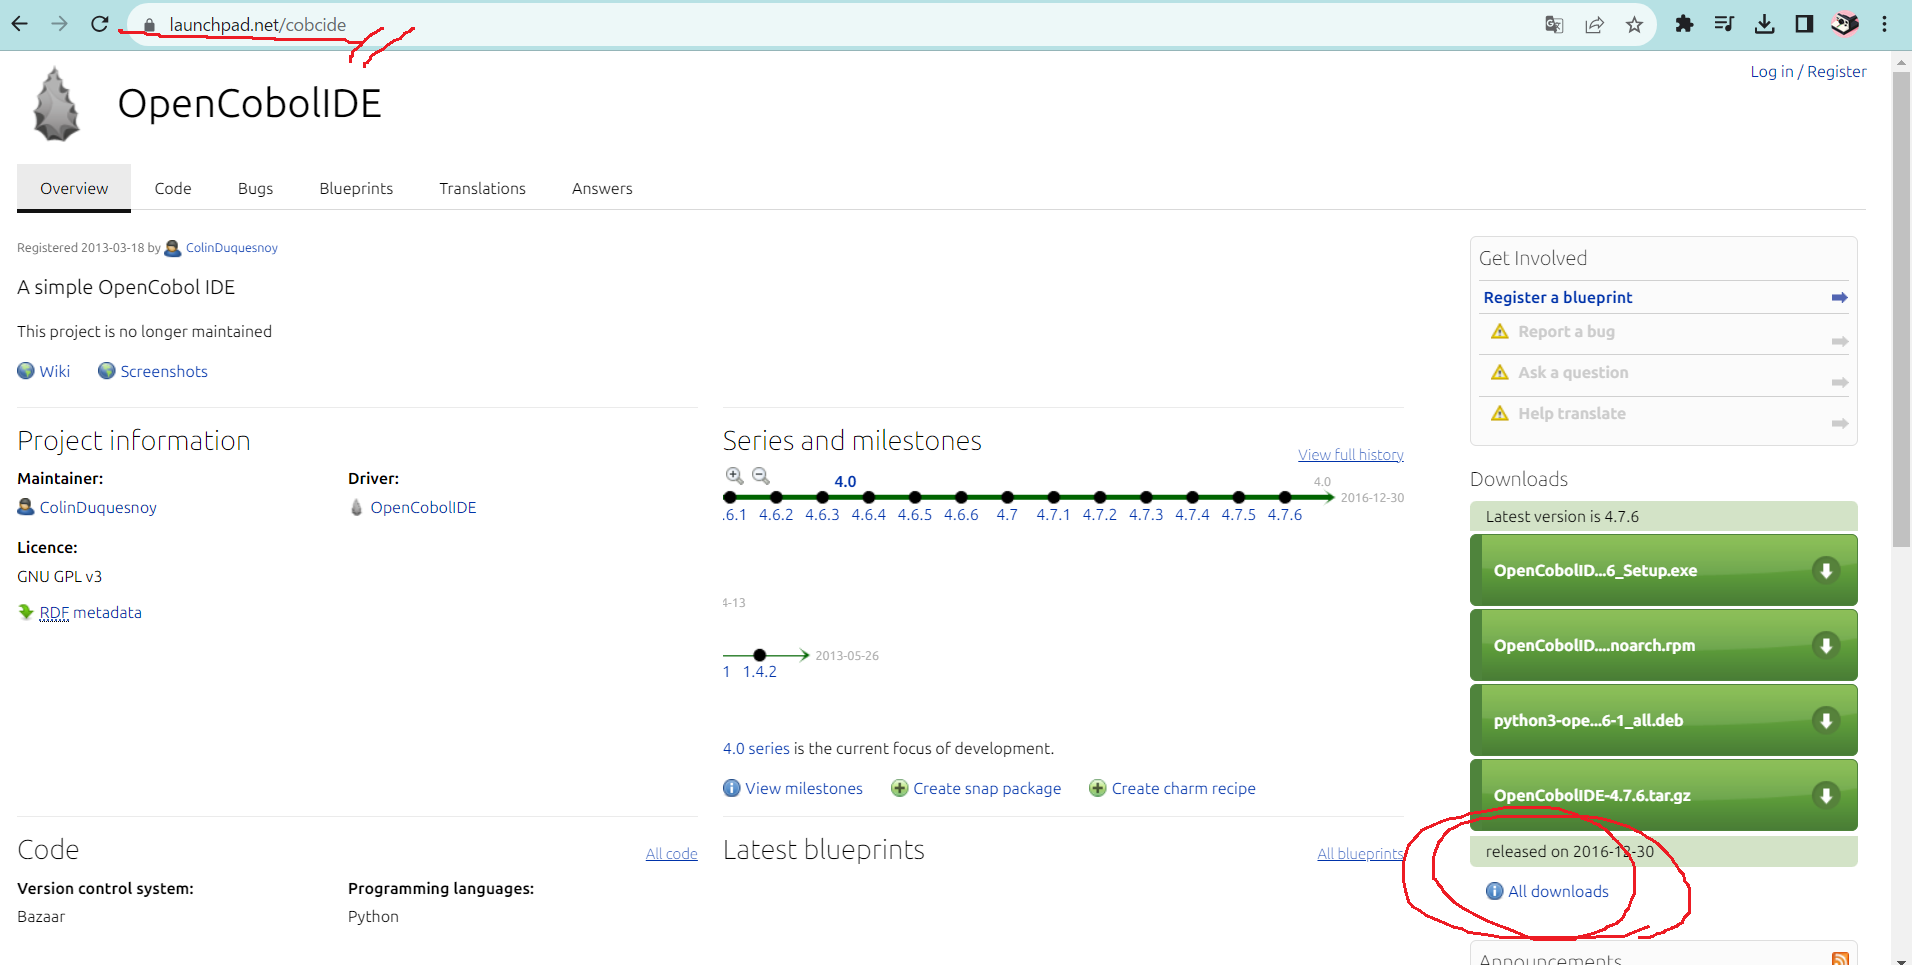Reload the Launchpad page
Screen dimensions: 1920x965
99,24
